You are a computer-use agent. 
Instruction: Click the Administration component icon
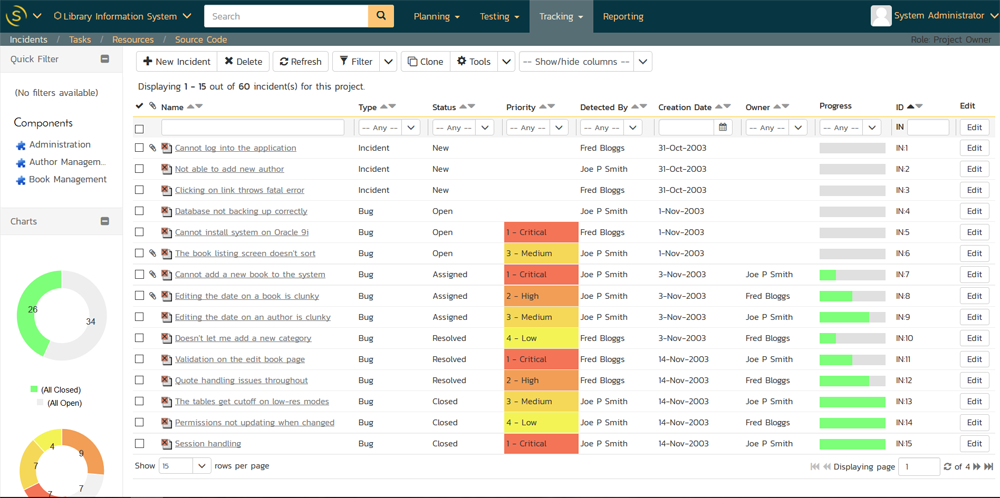pyautogui.click(x=21, y=145)
